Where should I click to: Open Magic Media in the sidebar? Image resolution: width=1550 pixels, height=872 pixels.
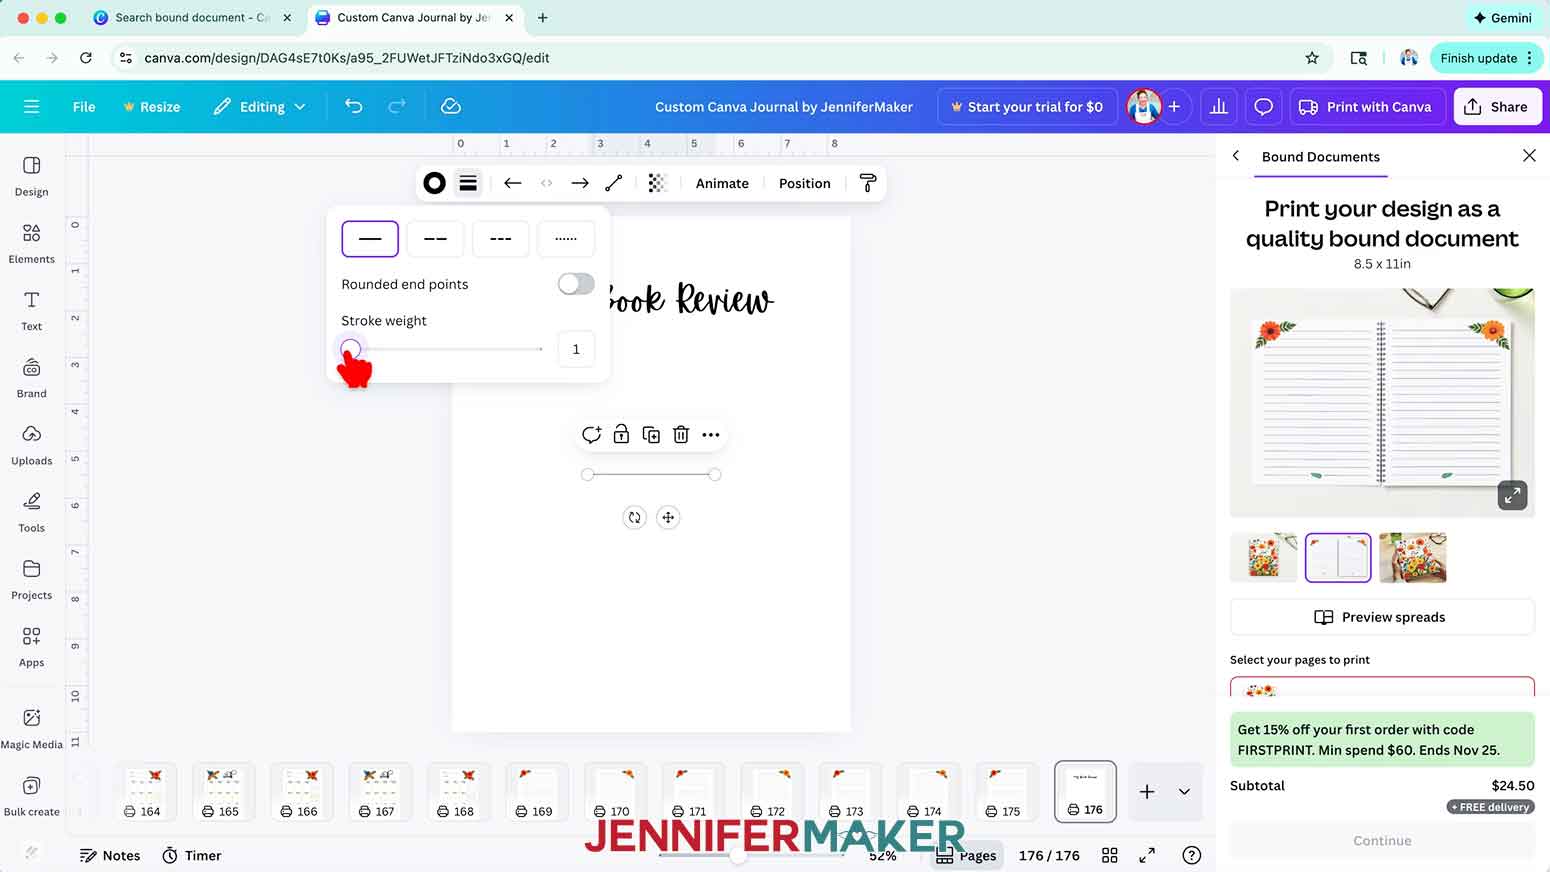pyautogui.click(x=32, y=728)
